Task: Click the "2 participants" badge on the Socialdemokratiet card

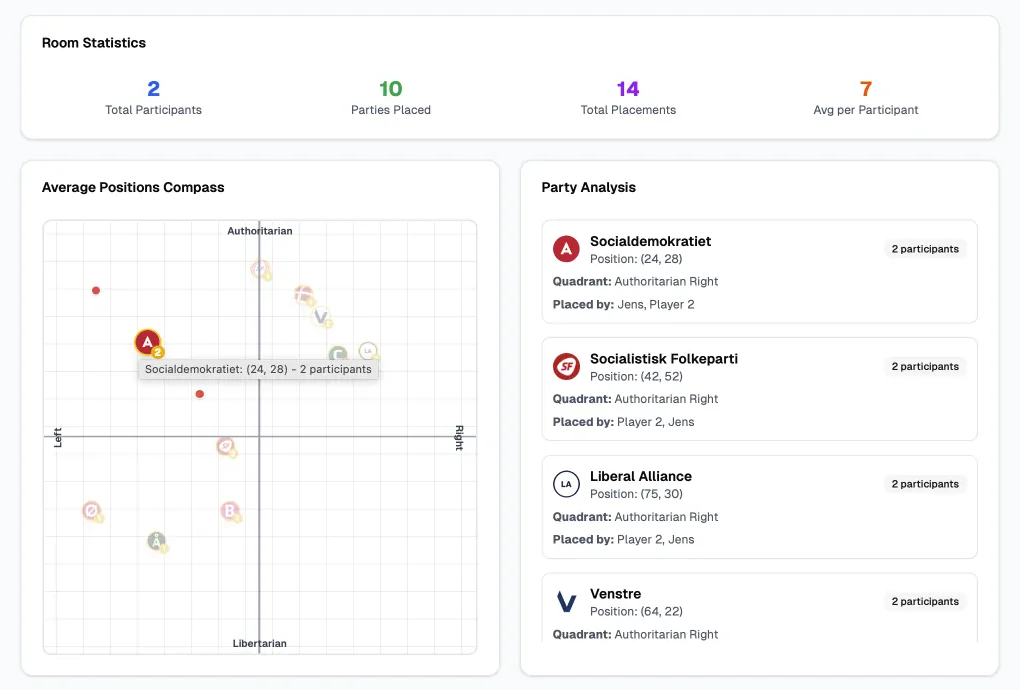Action: click(x=925, y=249)
